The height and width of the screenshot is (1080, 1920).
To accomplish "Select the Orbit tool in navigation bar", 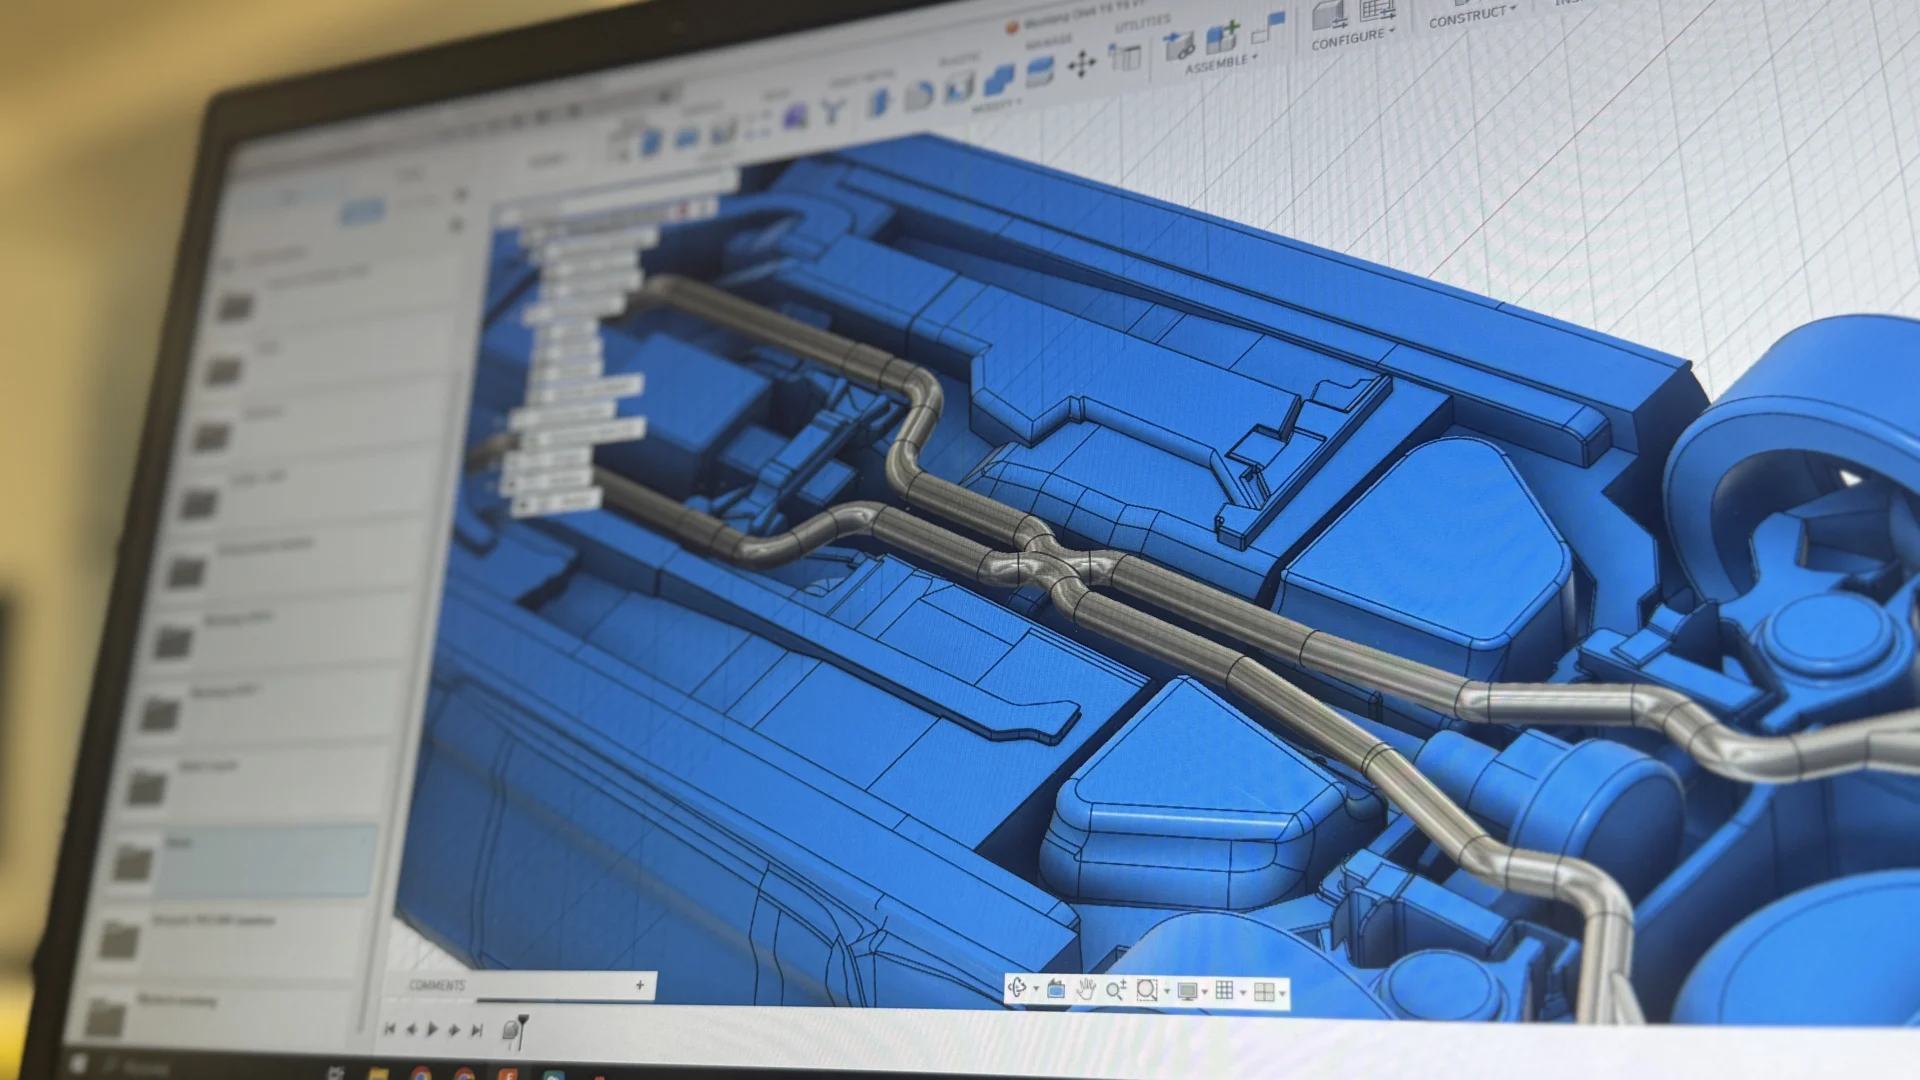I will (x=1017, y=988).
